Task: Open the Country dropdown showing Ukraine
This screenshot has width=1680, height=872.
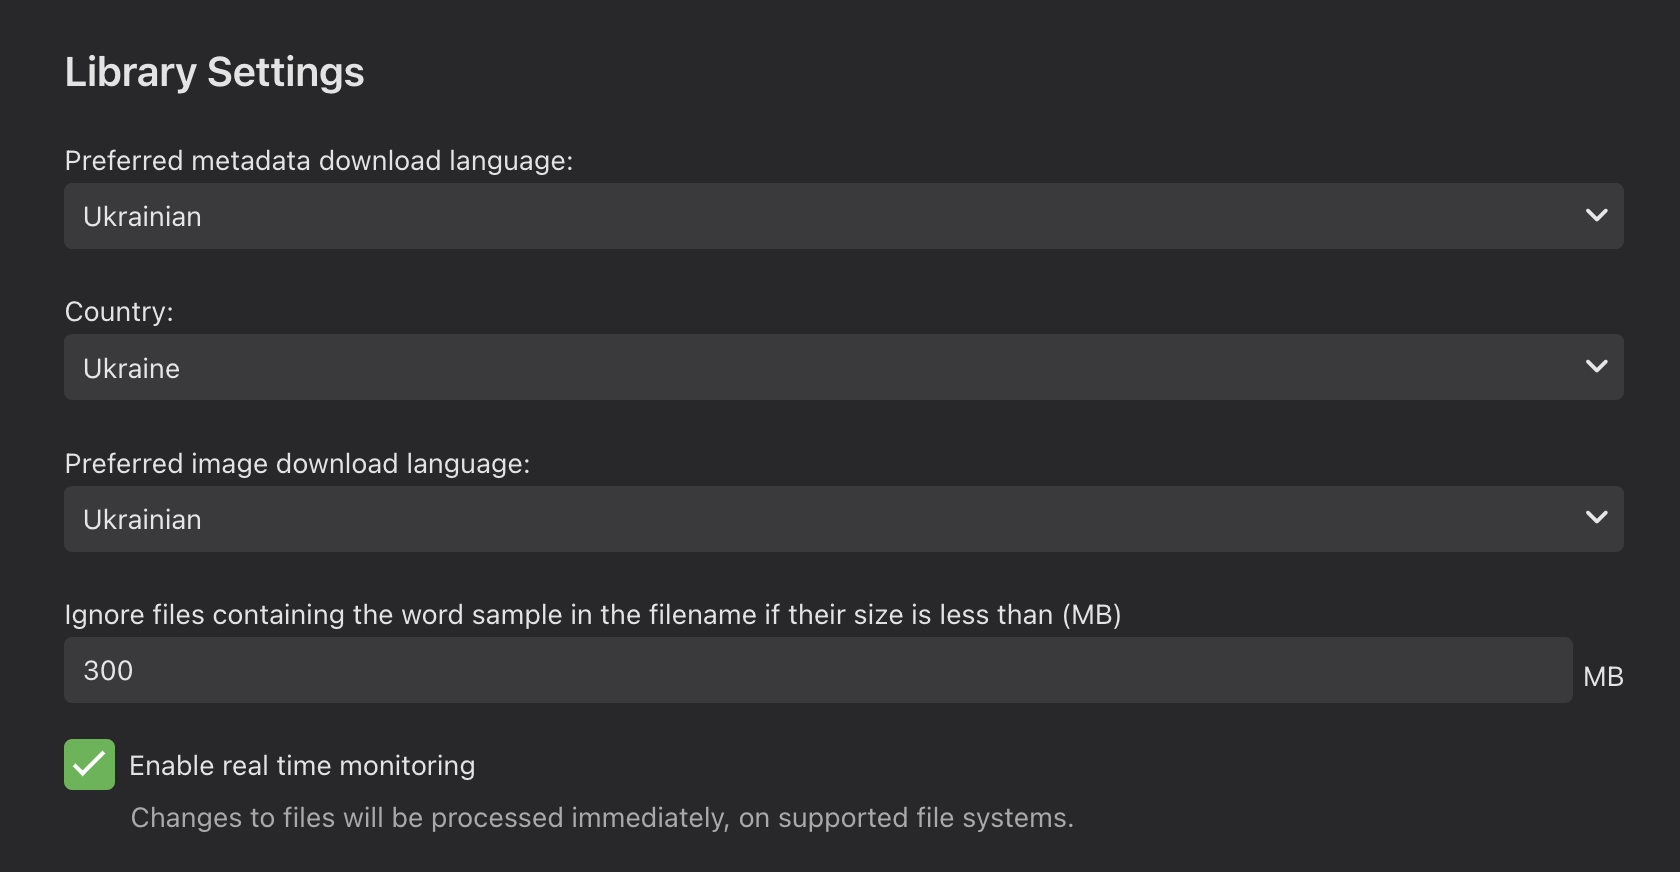Action: click(842, 367)
